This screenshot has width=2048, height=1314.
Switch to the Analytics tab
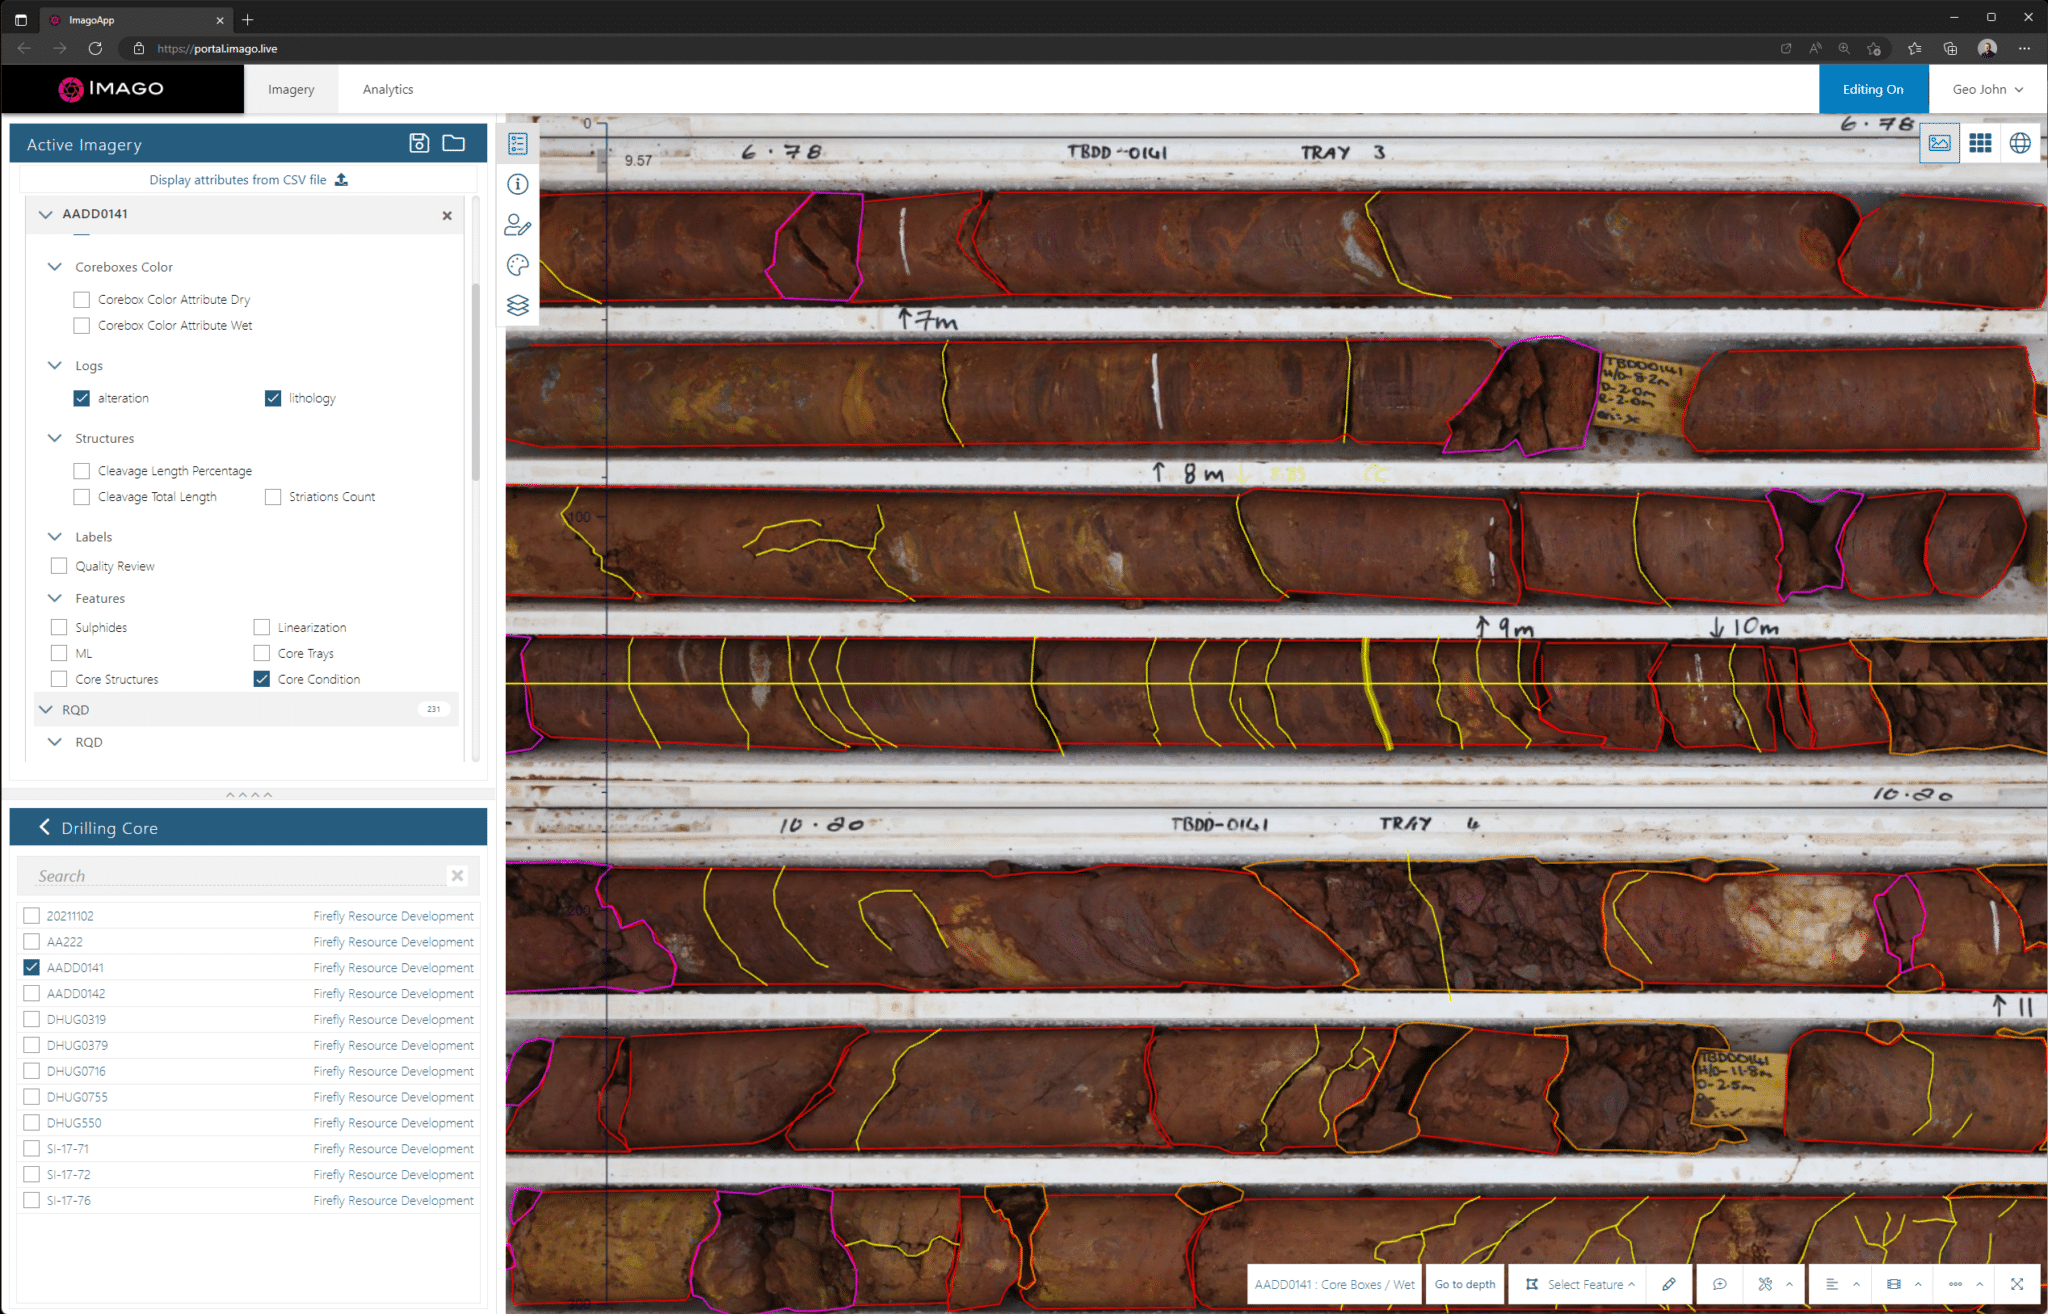388,89
